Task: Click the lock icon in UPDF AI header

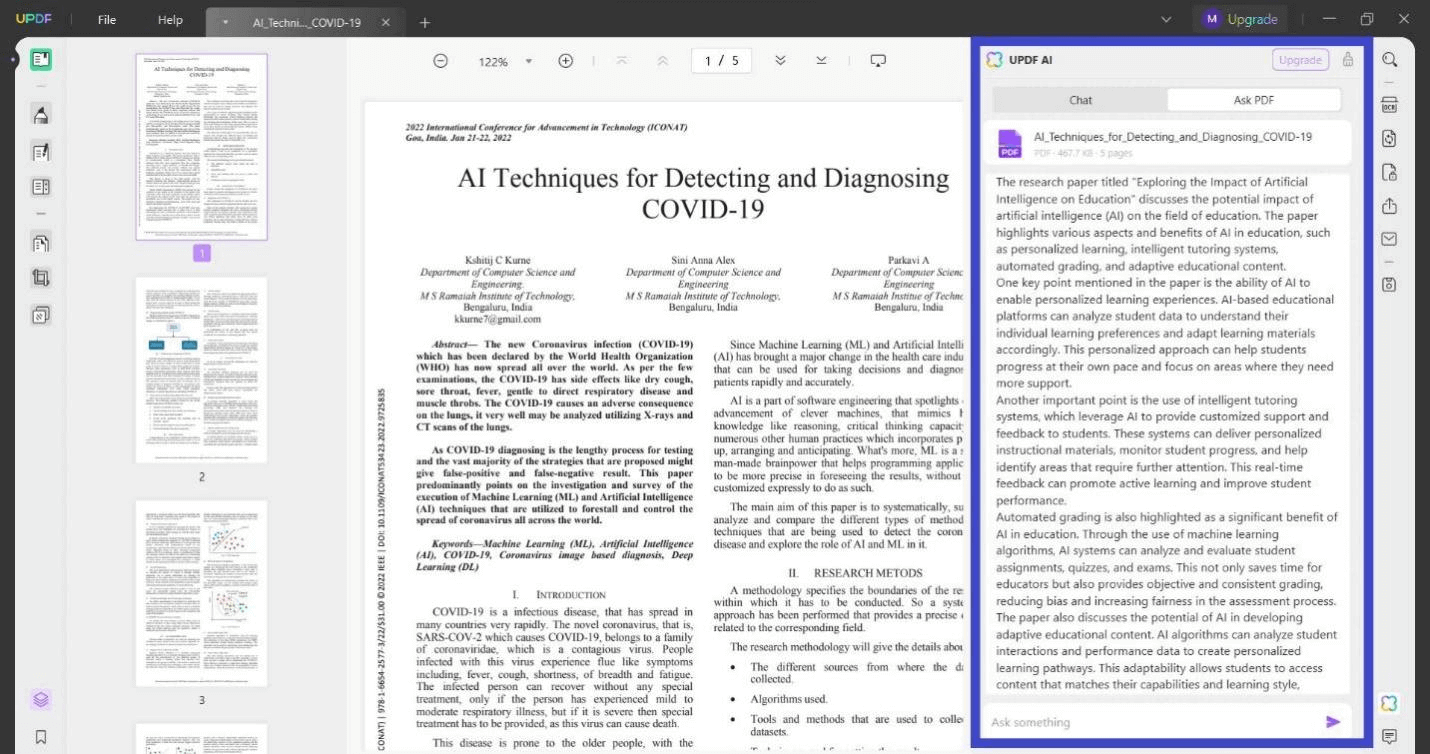Action: click(1348, 59)
